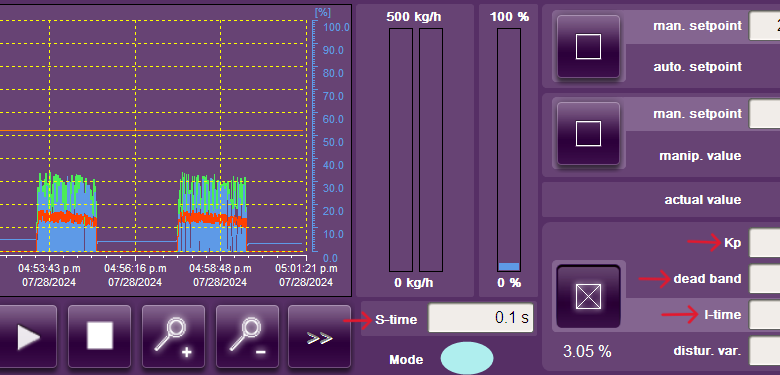The height and width of the screenshot is (375, 780).
Task: Toggle the crossed-box controller parameter button
Action: pos(588,296)
